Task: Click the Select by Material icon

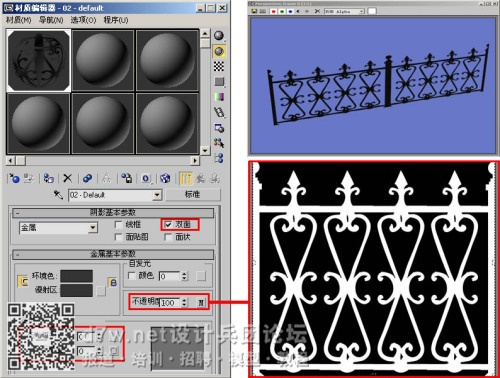Action: (219, 143)
